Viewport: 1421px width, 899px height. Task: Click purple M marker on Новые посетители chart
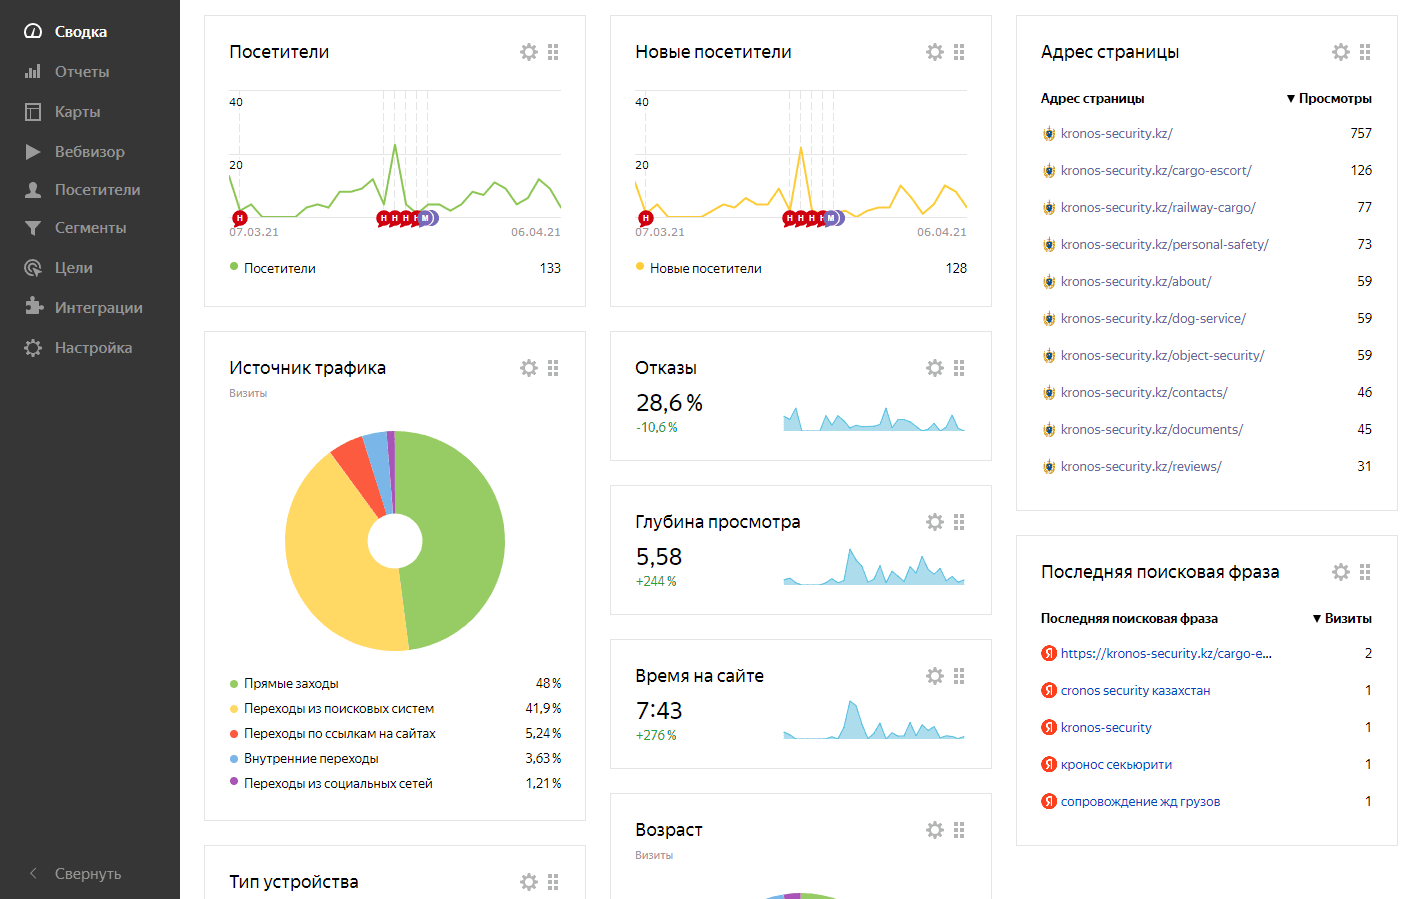[831, 218]
